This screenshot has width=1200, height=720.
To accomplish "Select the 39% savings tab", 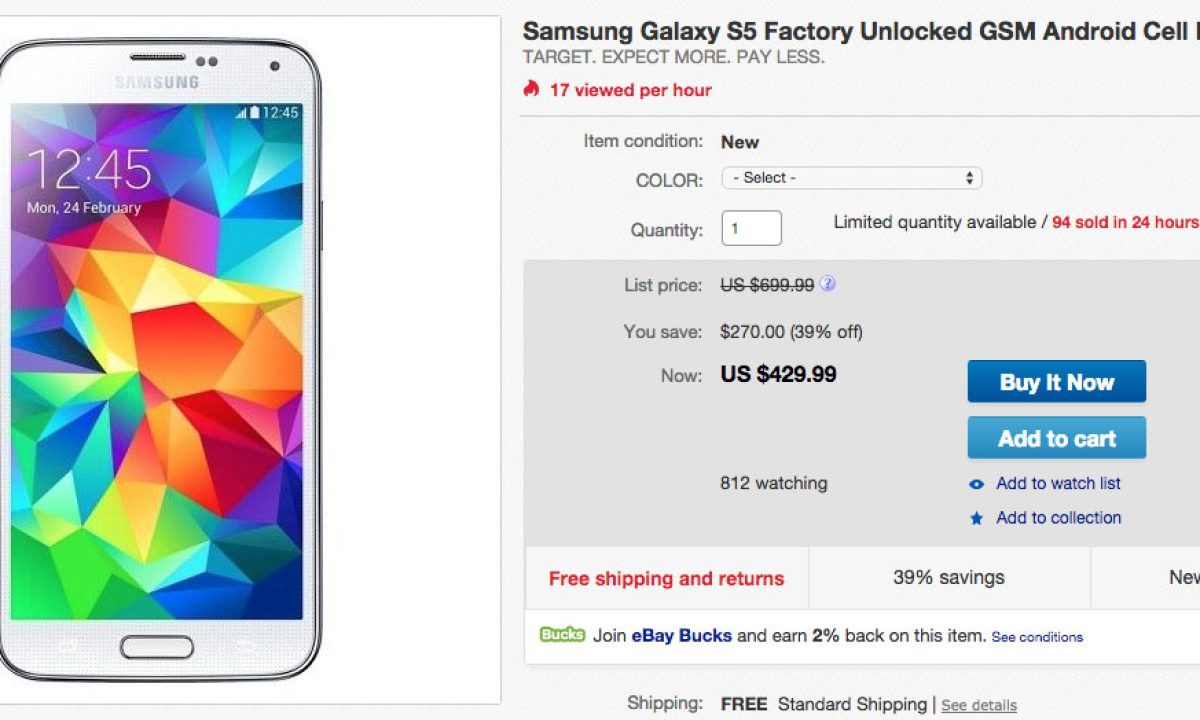I will pyautogui.click(x=948, y=577).
